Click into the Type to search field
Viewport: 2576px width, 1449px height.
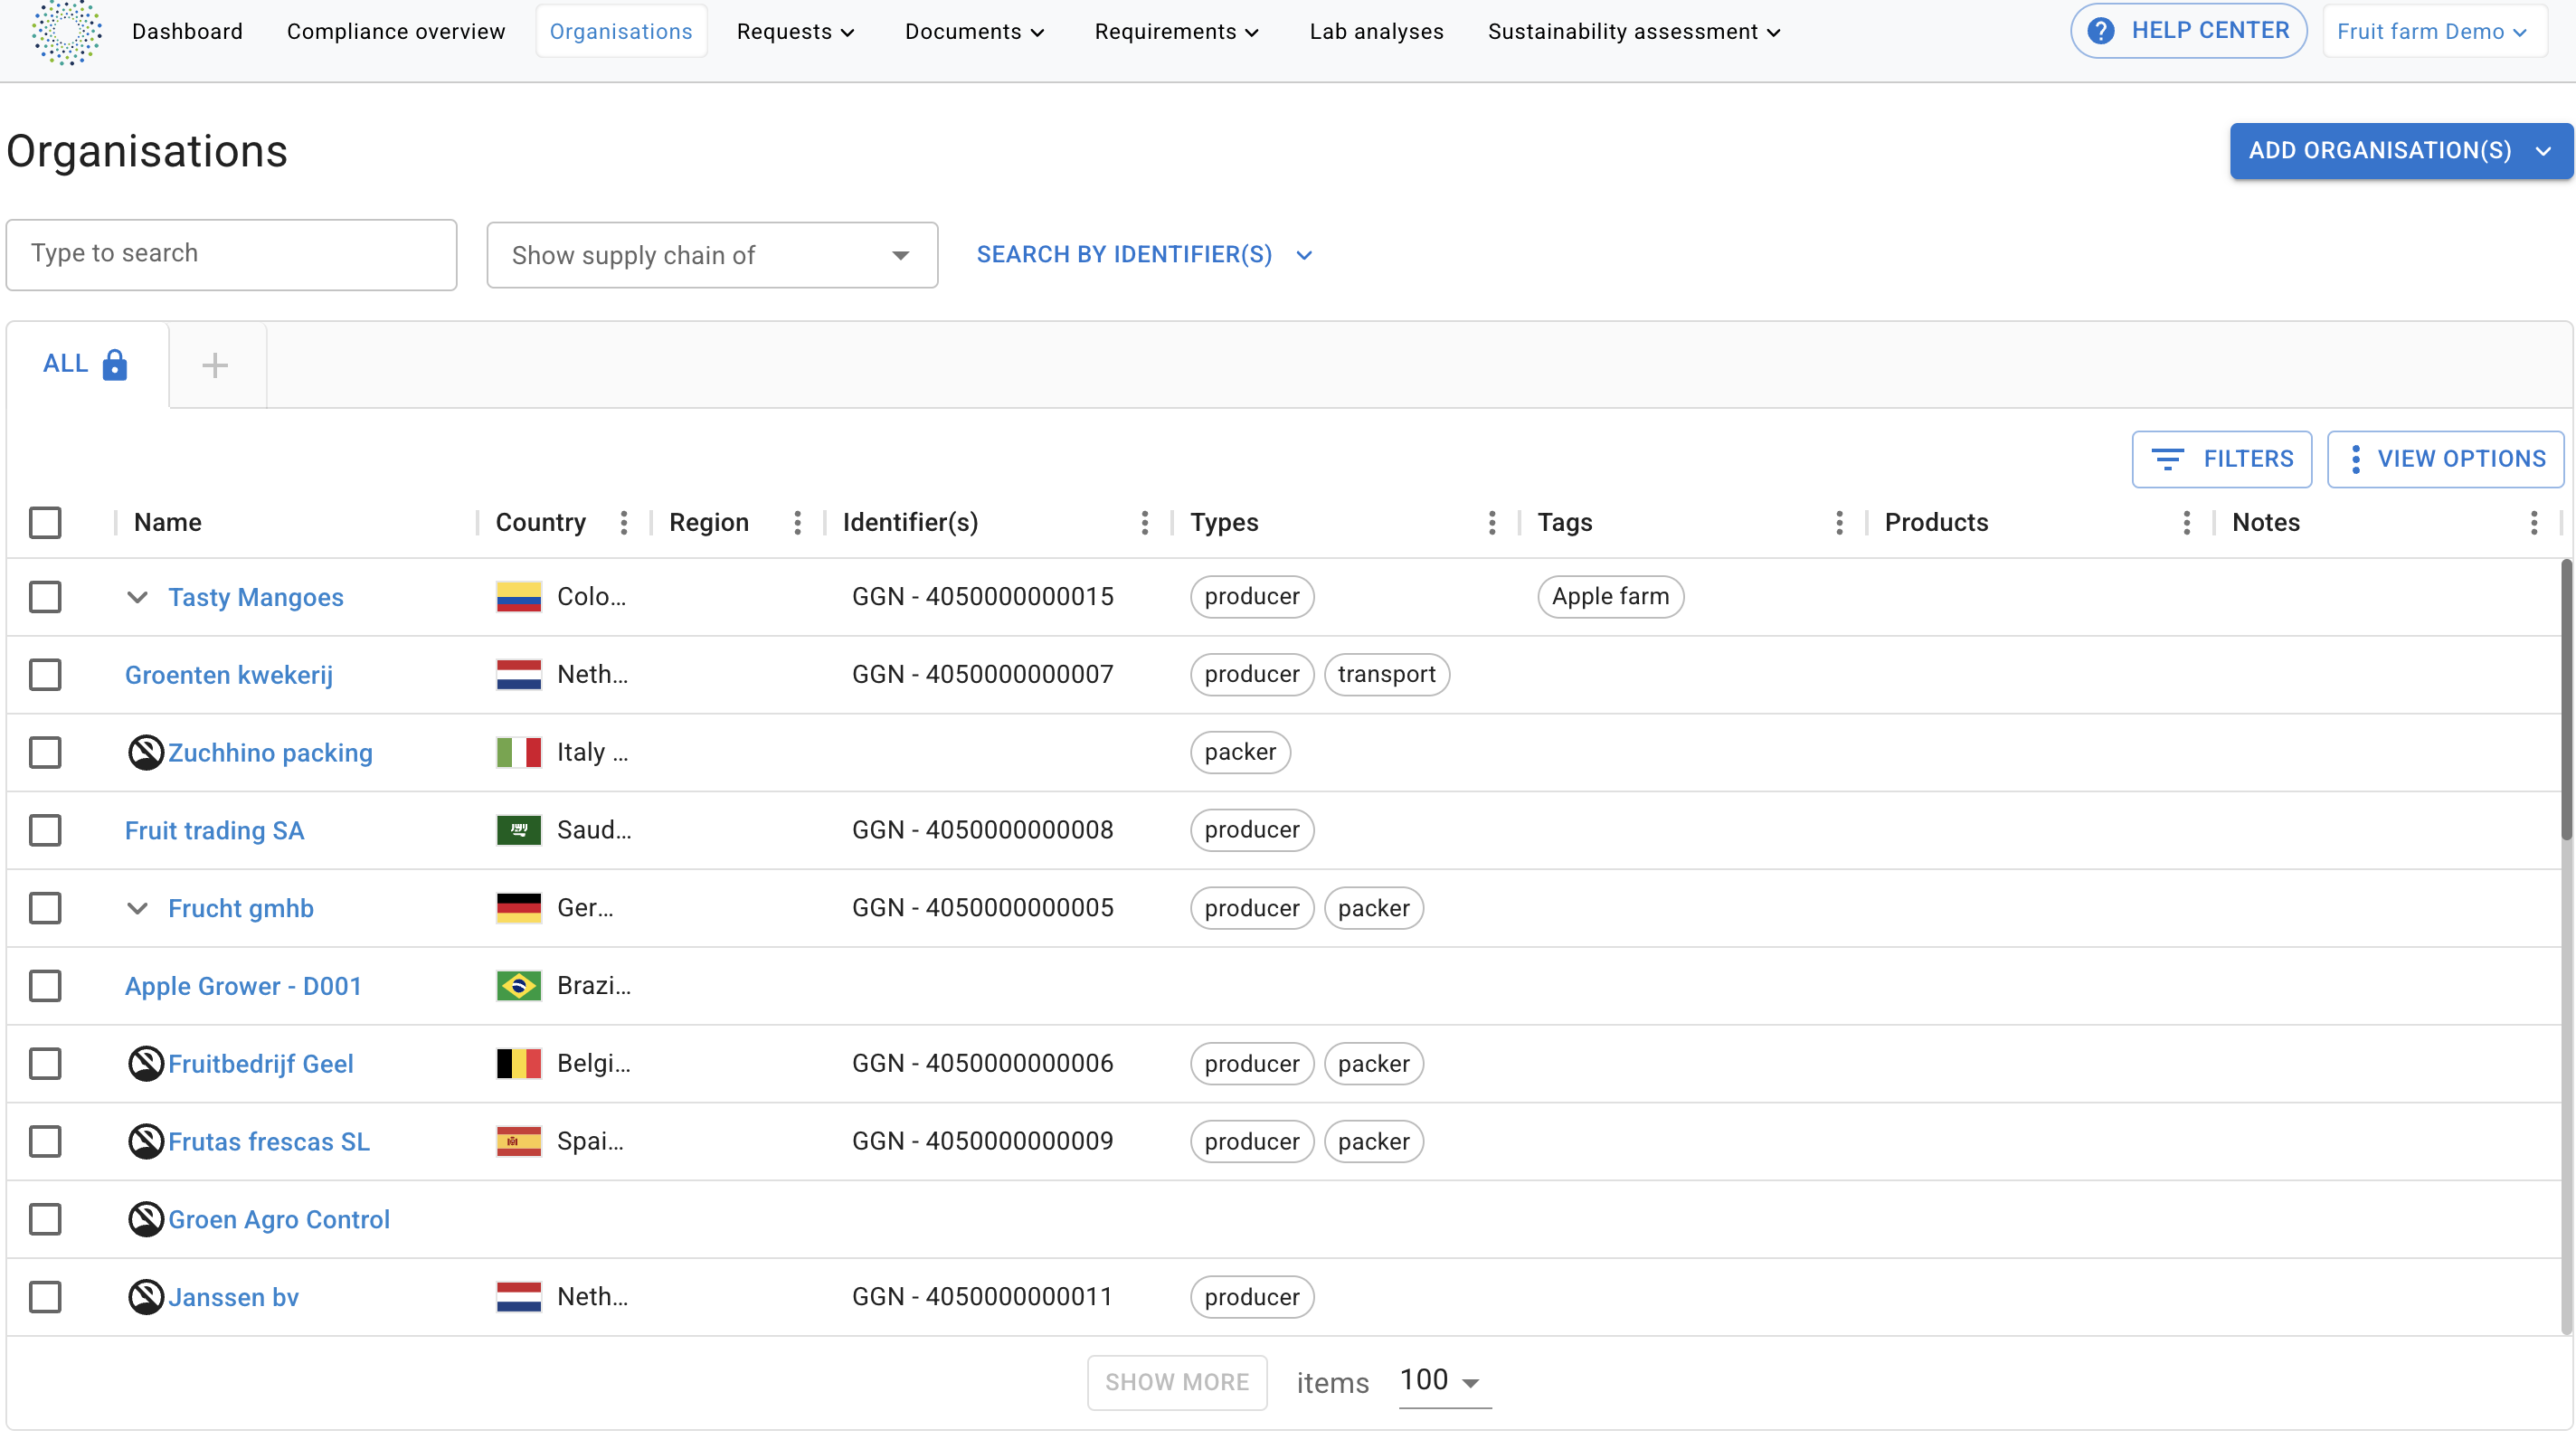(231, 255)
